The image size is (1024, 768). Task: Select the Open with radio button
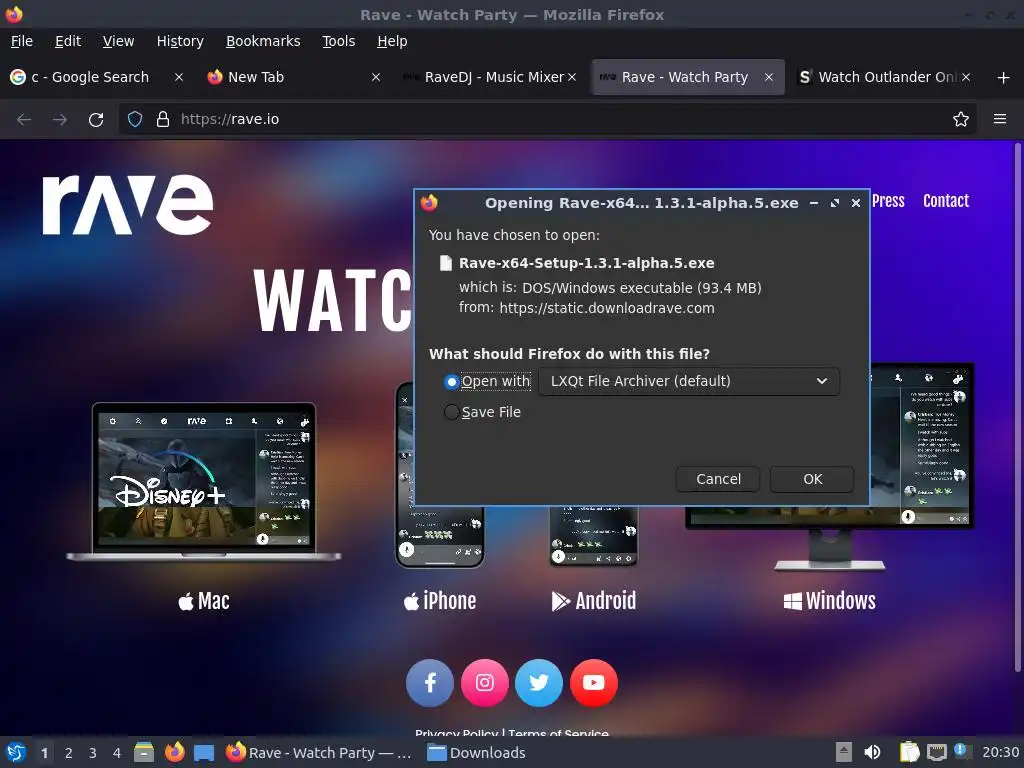click(x=451, y=382)
